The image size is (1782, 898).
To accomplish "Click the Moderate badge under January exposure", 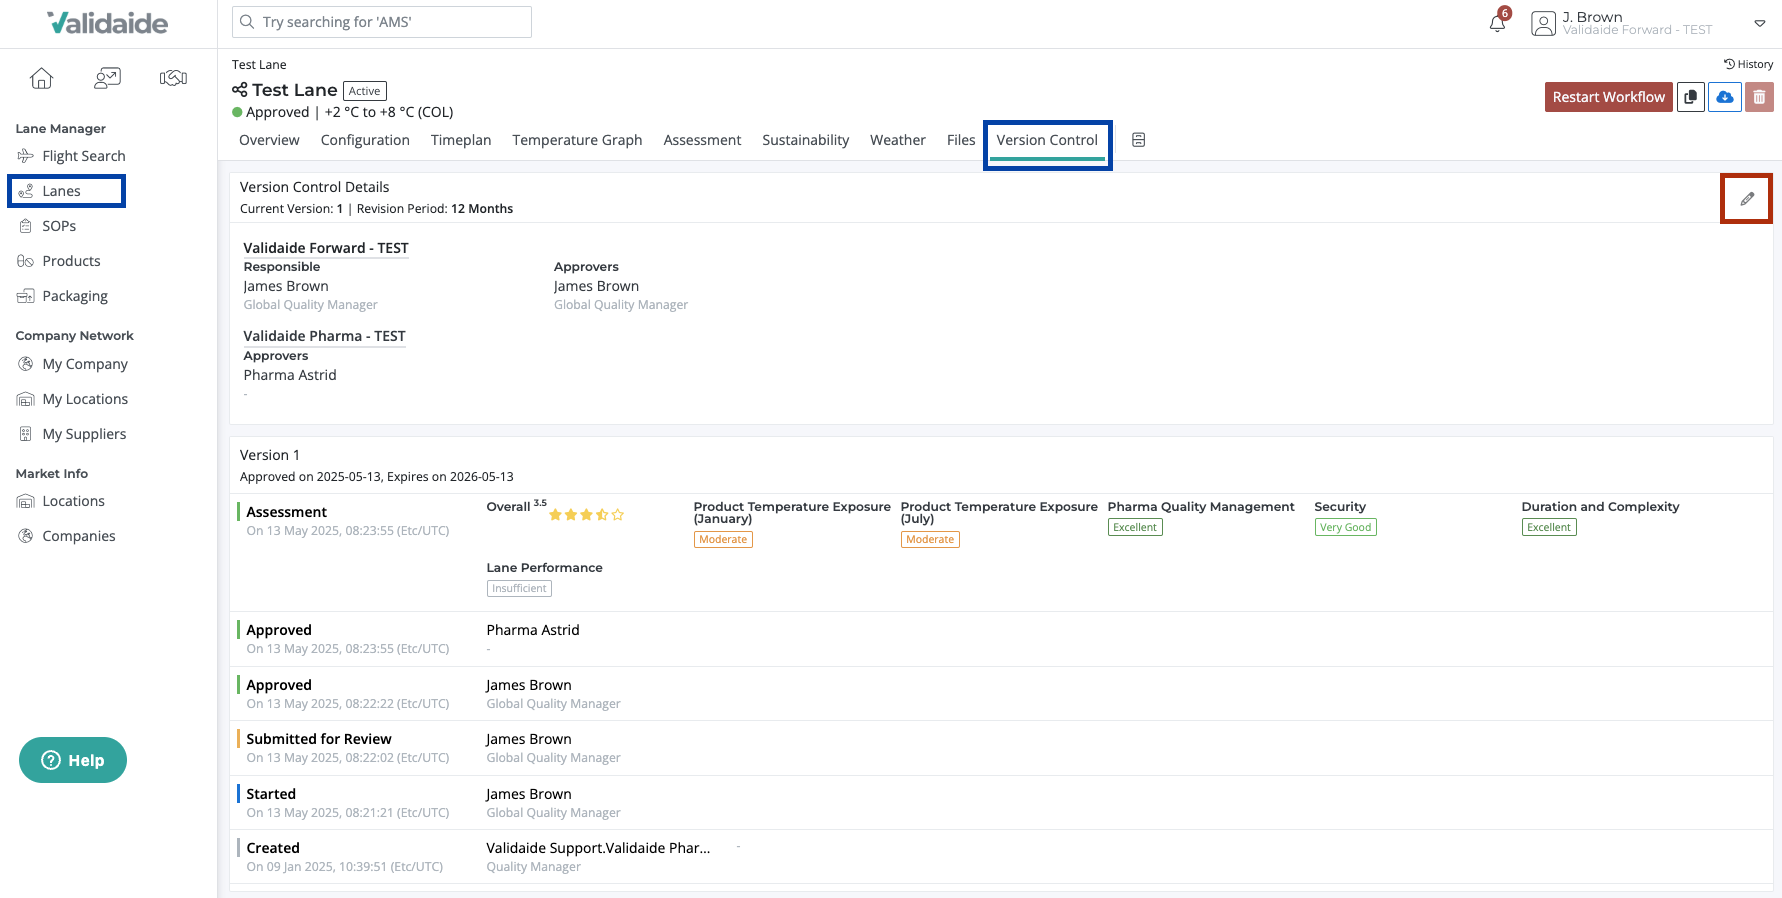I will (723, 540).
